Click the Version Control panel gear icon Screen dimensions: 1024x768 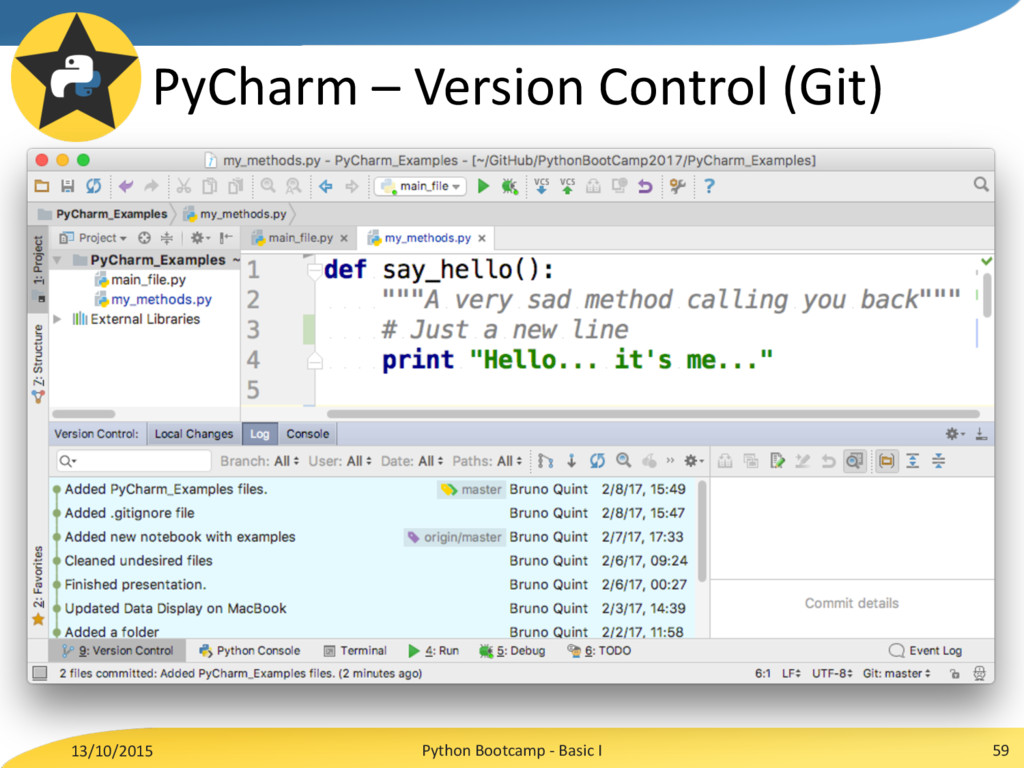(x=954, y=434)
